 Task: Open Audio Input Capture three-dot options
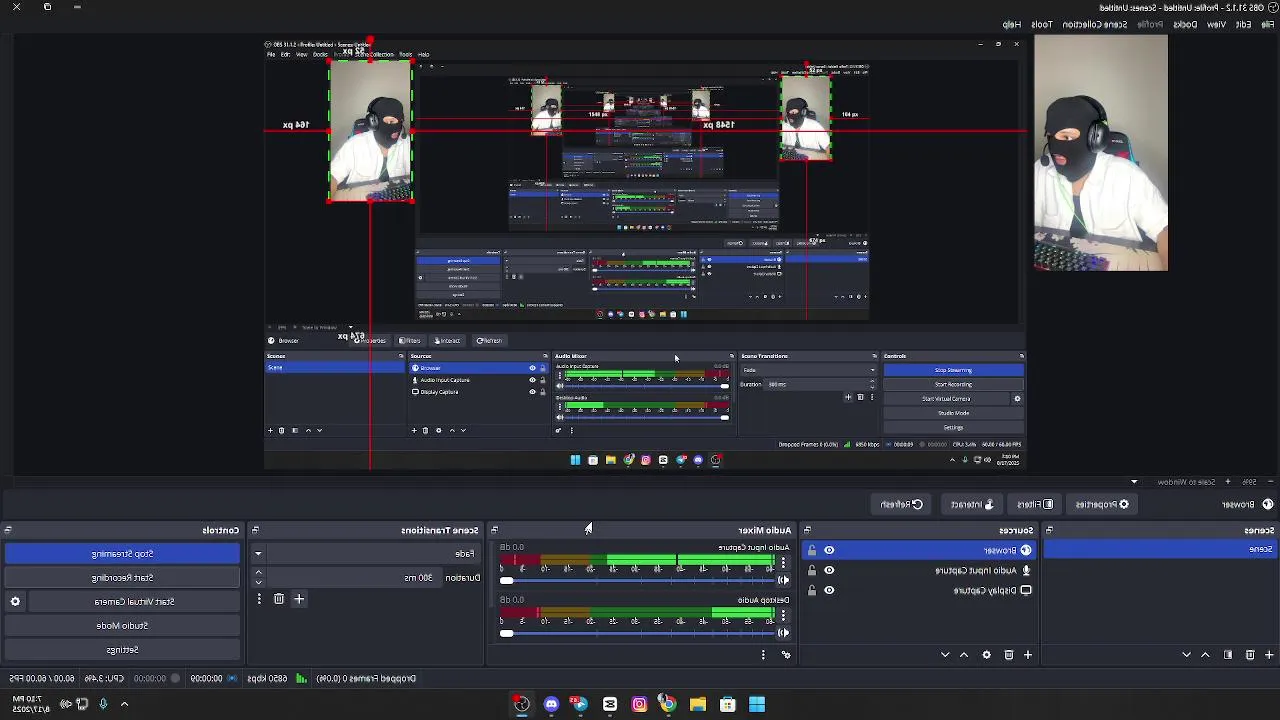[x=783, y=564]
